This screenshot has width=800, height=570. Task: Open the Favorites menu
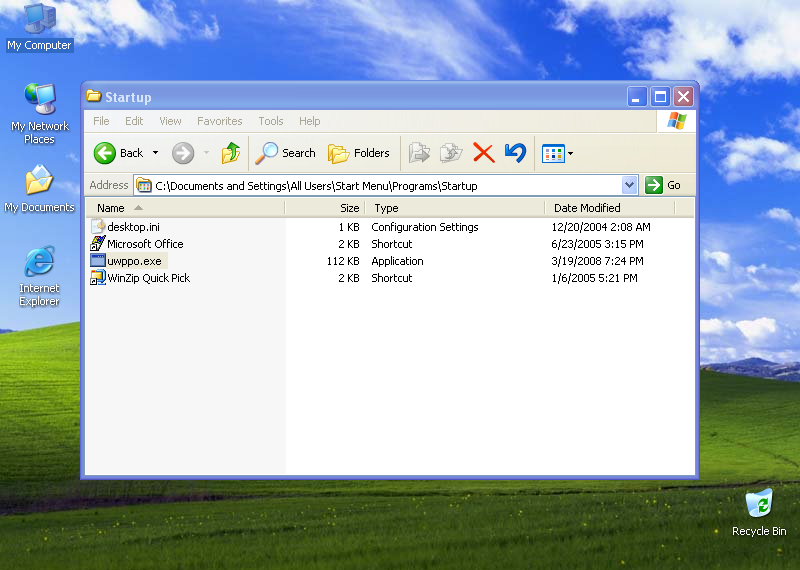pos(219,121)
